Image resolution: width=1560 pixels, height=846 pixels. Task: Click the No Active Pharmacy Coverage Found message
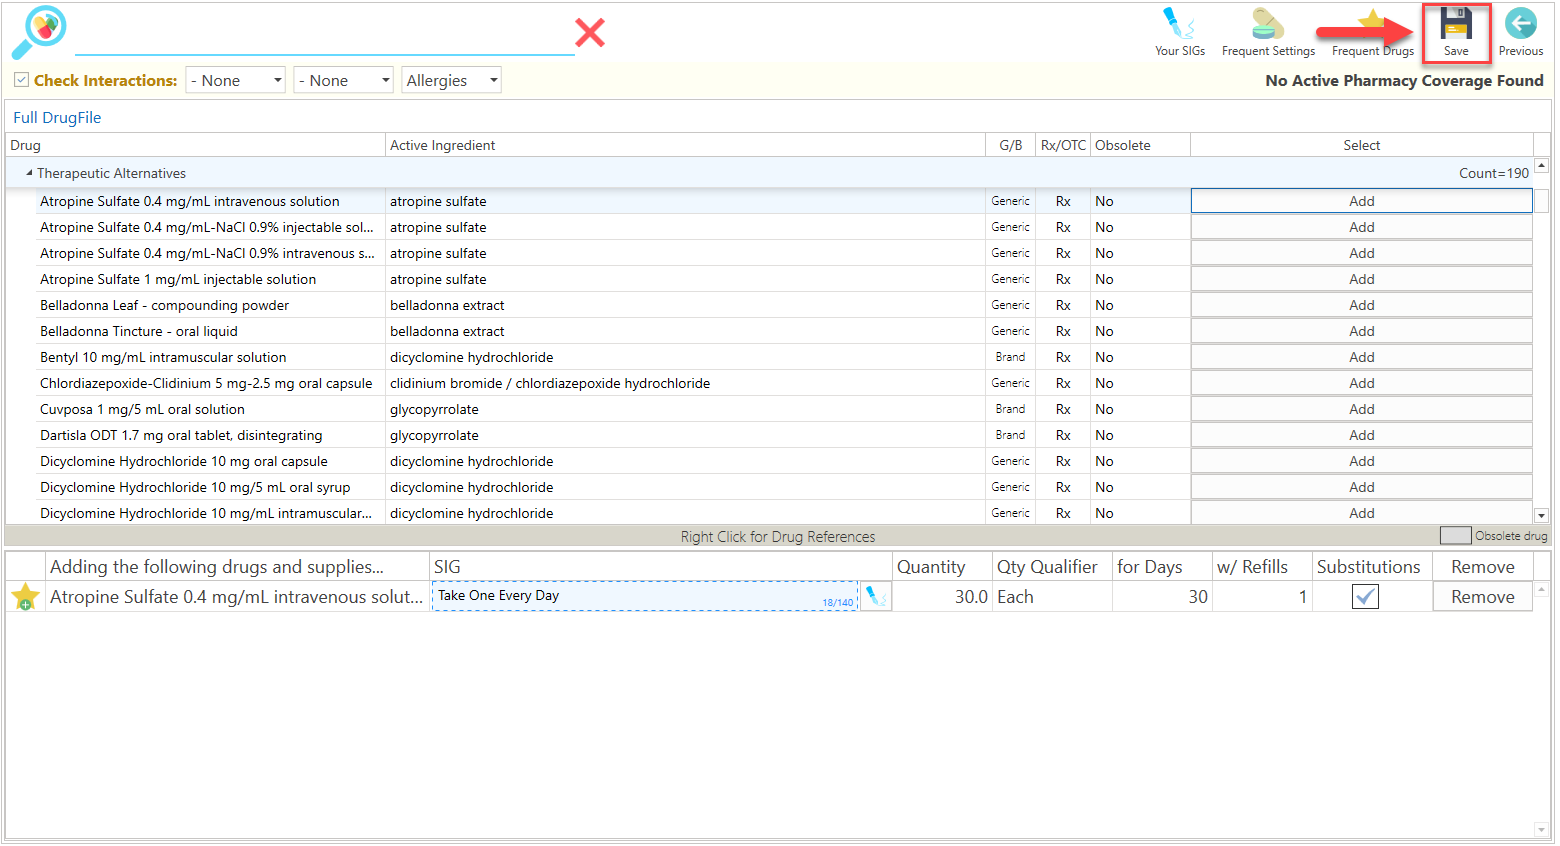click(x=1404, y=80)
